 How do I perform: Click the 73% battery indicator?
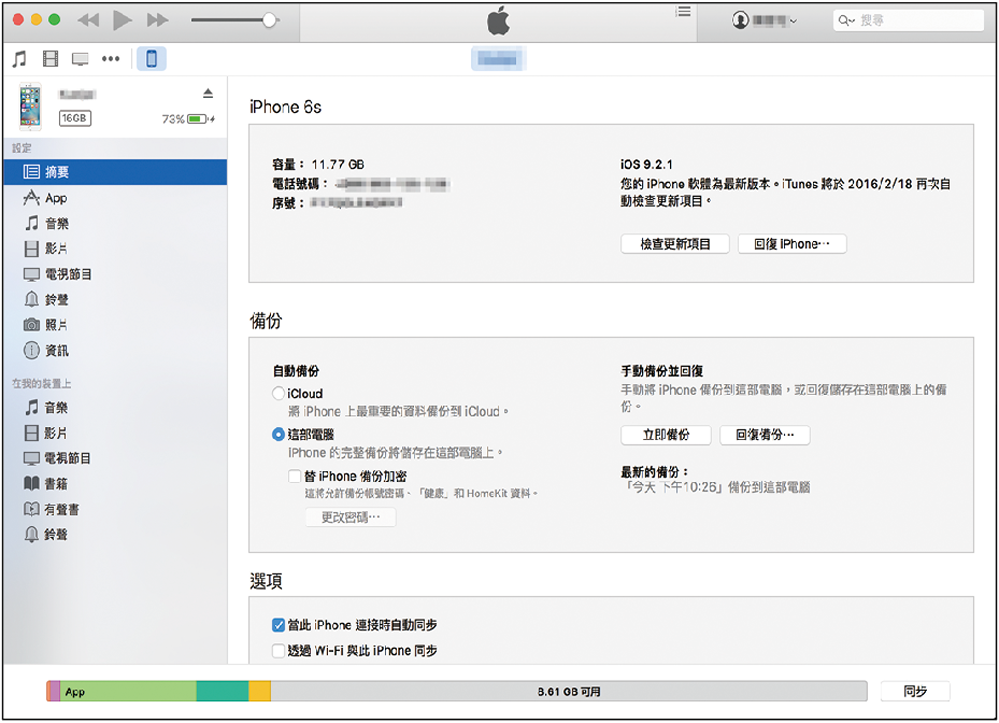188,119
